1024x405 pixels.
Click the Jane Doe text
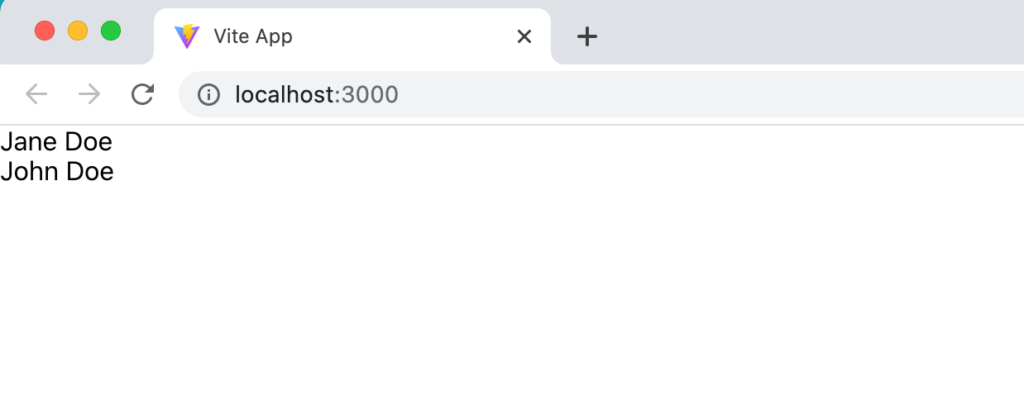point(56,142)
